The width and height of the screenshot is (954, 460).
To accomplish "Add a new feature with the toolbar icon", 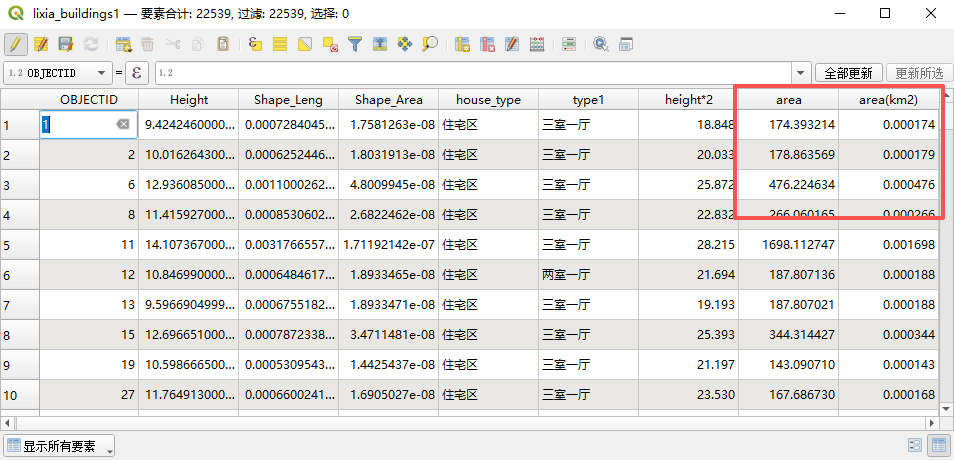I will pos(124,44).
